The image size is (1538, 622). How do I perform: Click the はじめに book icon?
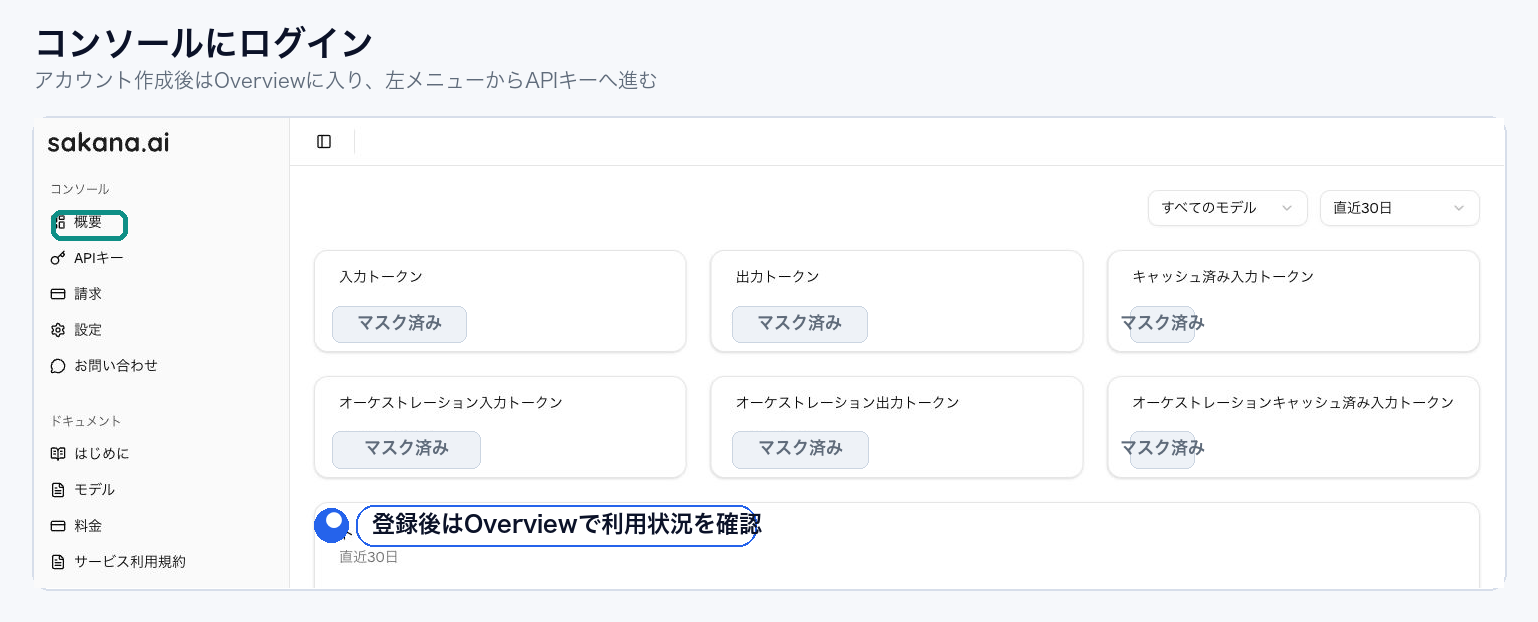pos(58,454)
